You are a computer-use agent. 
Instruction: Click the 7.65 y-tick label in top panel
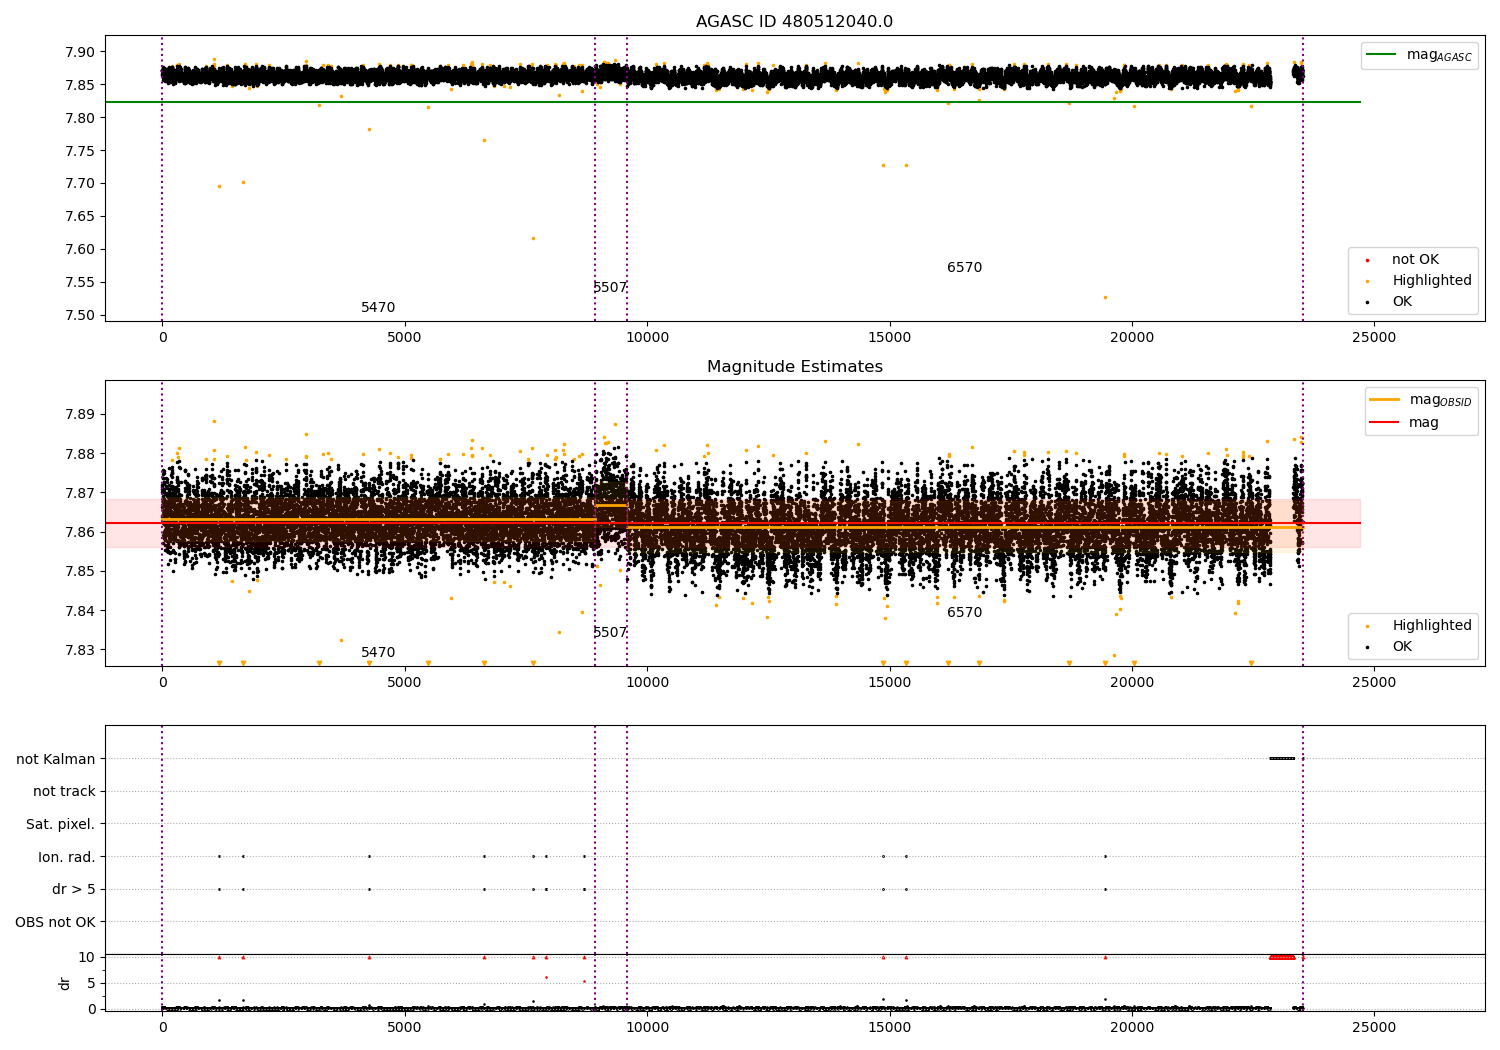pos(81,217)
